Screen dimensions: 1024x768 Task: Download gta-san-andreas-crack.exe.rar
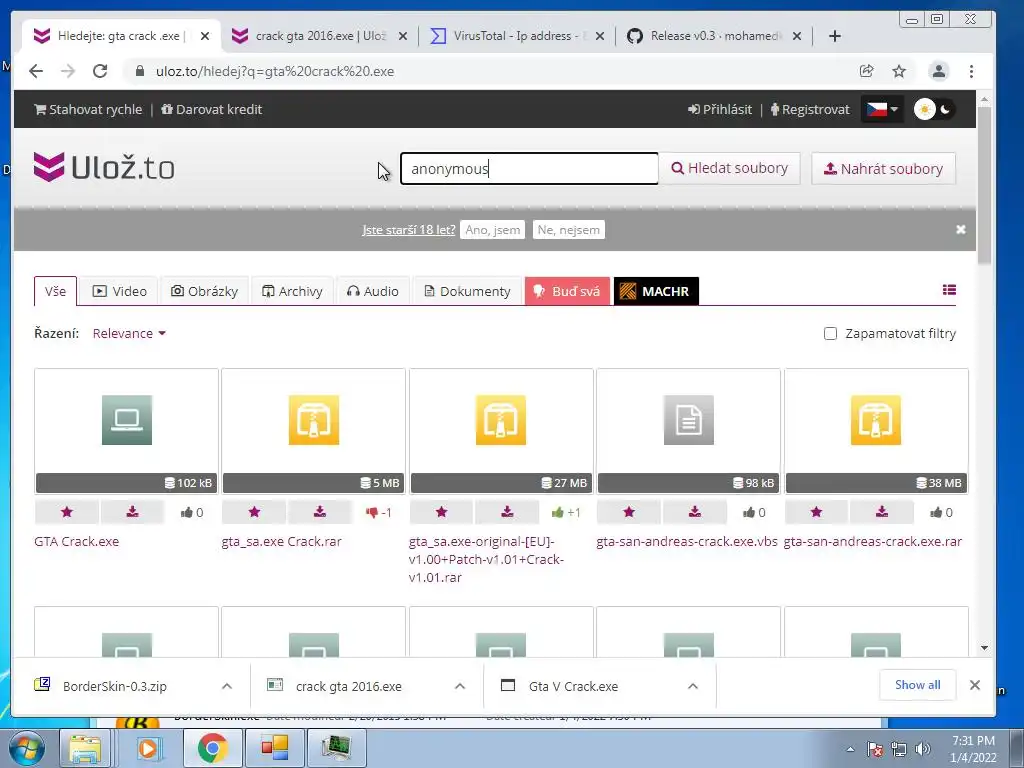click(x=882, y=512)
